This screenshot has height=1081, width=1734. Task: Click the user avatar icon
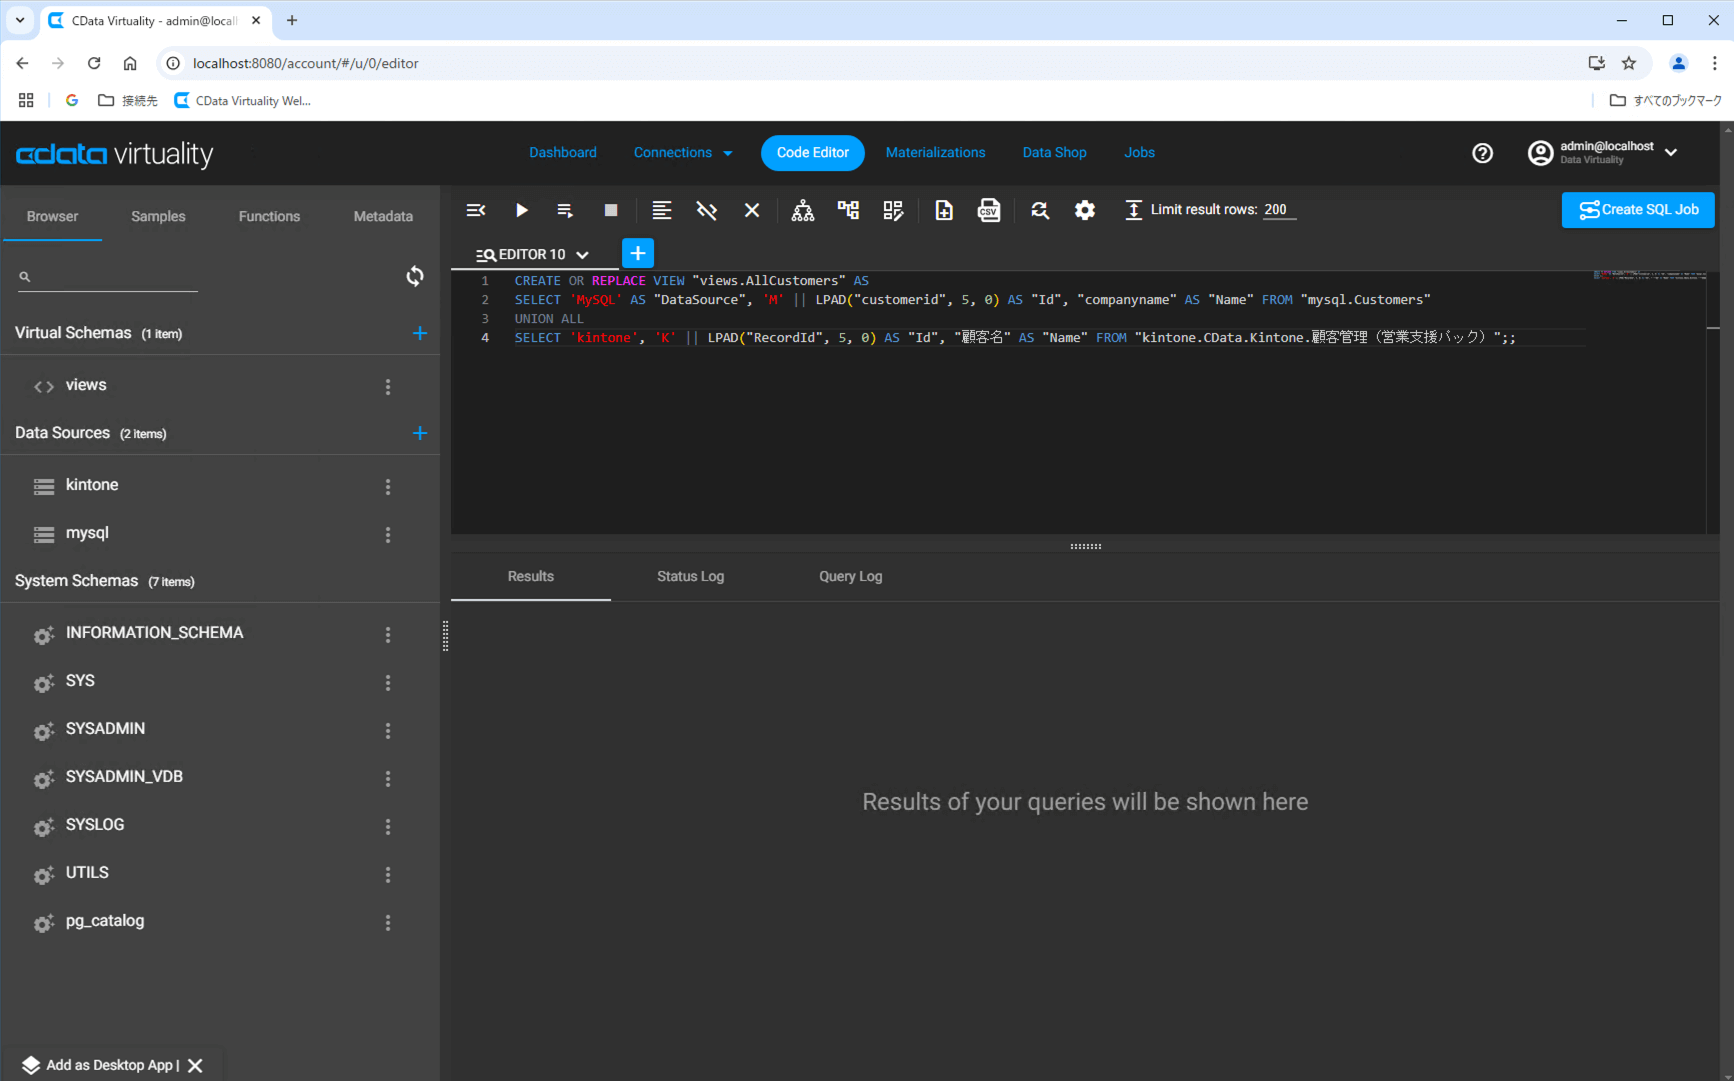pos(1540,152)
